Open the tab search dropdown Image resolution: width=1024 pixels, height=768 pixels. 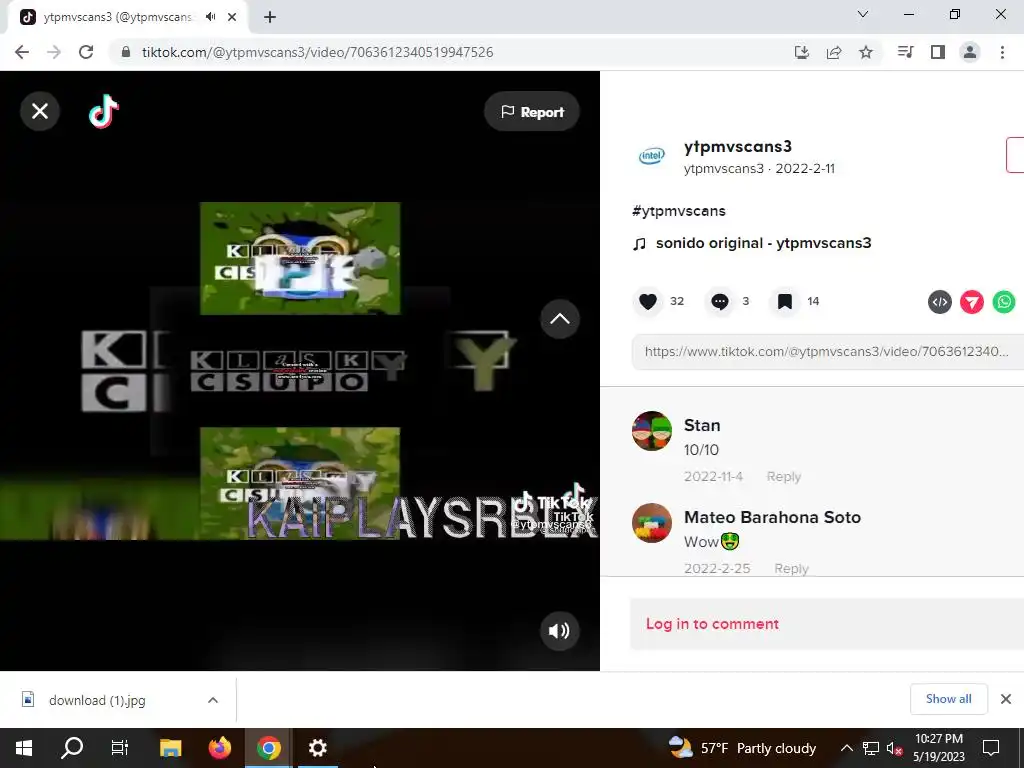click(x=863, y=14)
